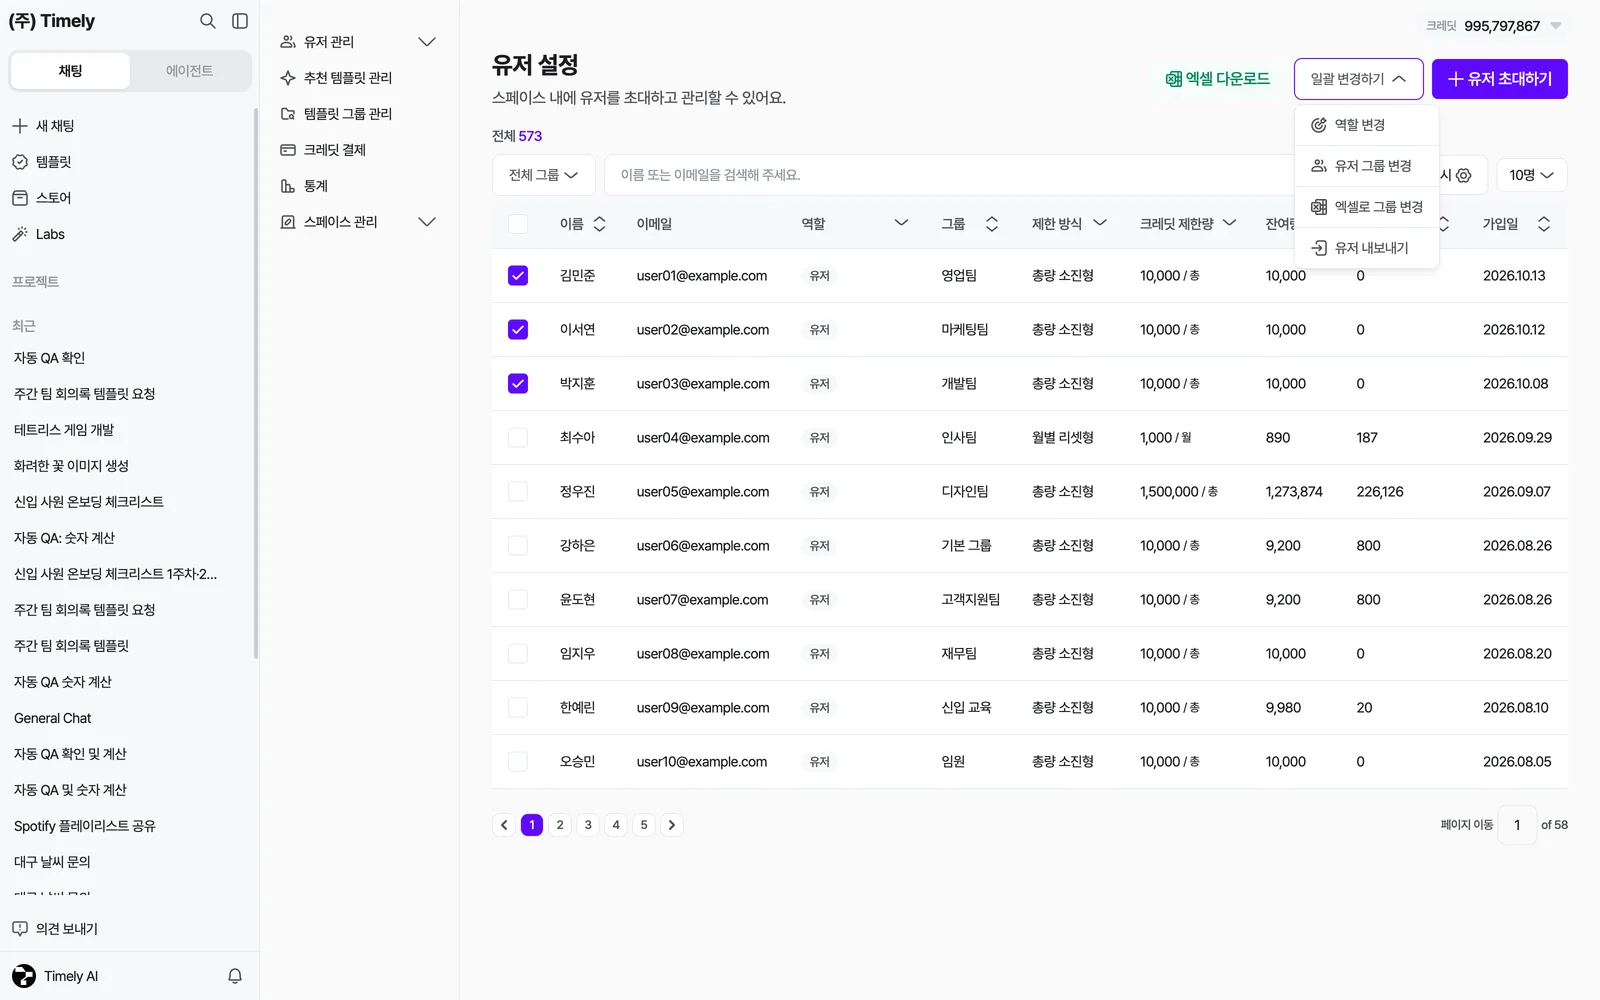Image resolution: width=1600 pixels, height=1000 pixels.
Task: Go to next page arrow
Action: 672,825
